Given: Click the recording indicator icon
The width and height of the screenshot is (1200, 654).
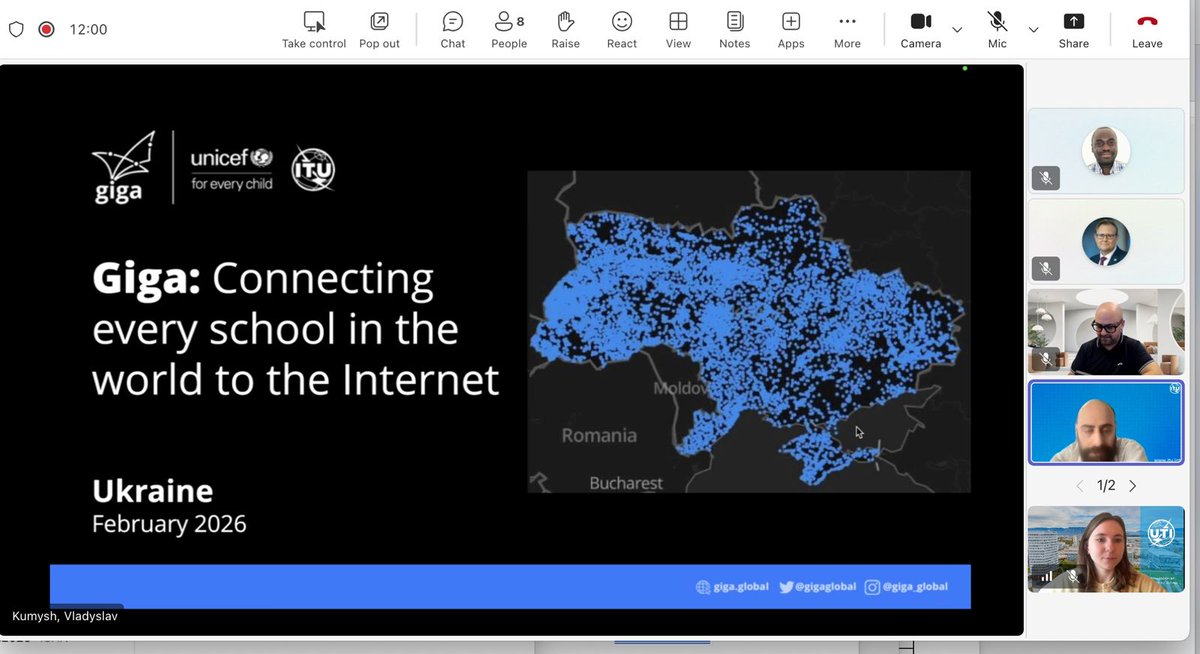Looking at the screenshot, I should tap(46, 29).
